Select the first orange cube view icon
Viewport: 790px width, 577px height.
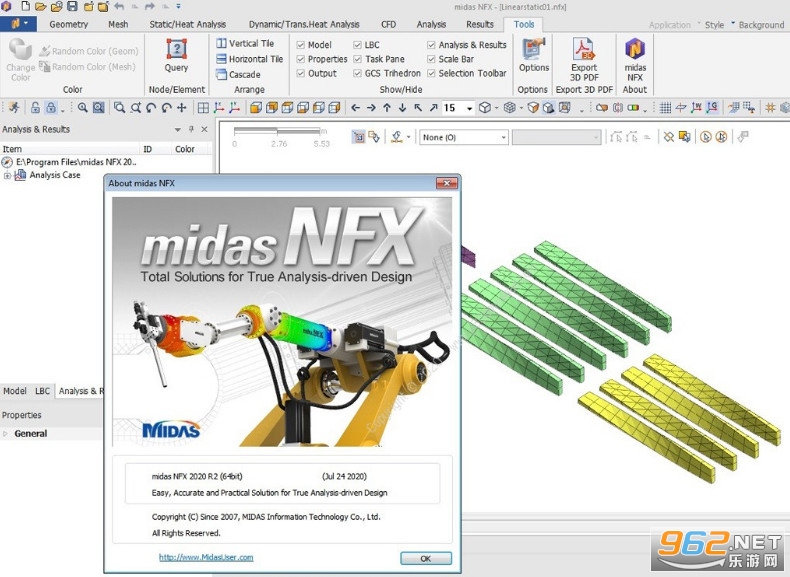point(256,107)
